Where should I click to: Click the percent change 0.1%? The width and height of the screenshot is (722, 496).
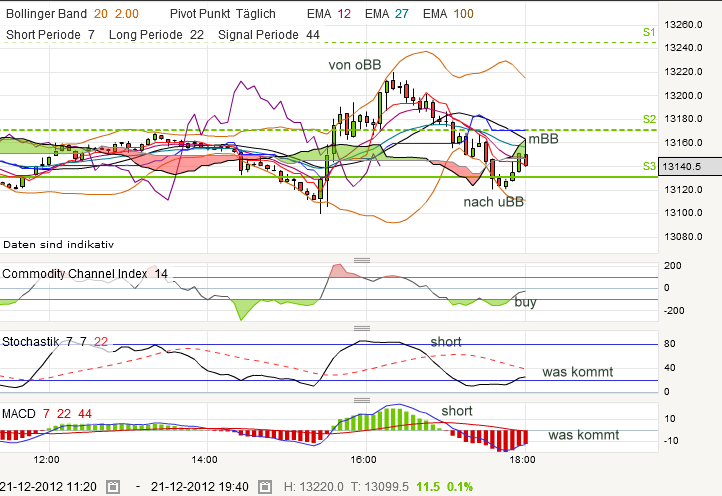pos(460,487)
